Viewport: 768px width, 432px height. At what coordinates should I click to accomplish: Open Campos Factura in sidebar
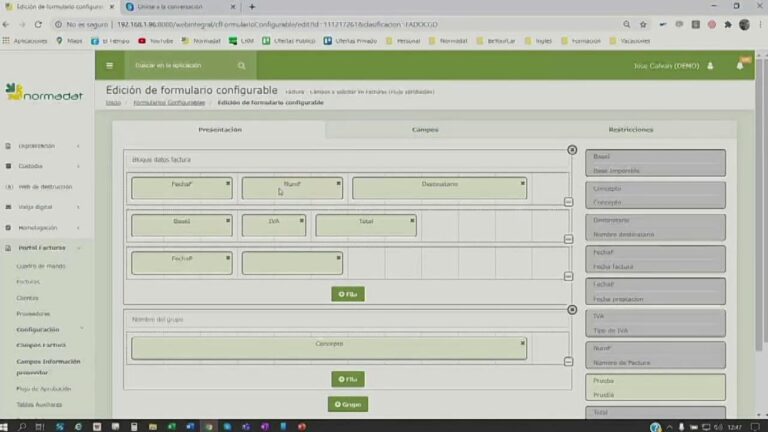[x=41, y=345]
